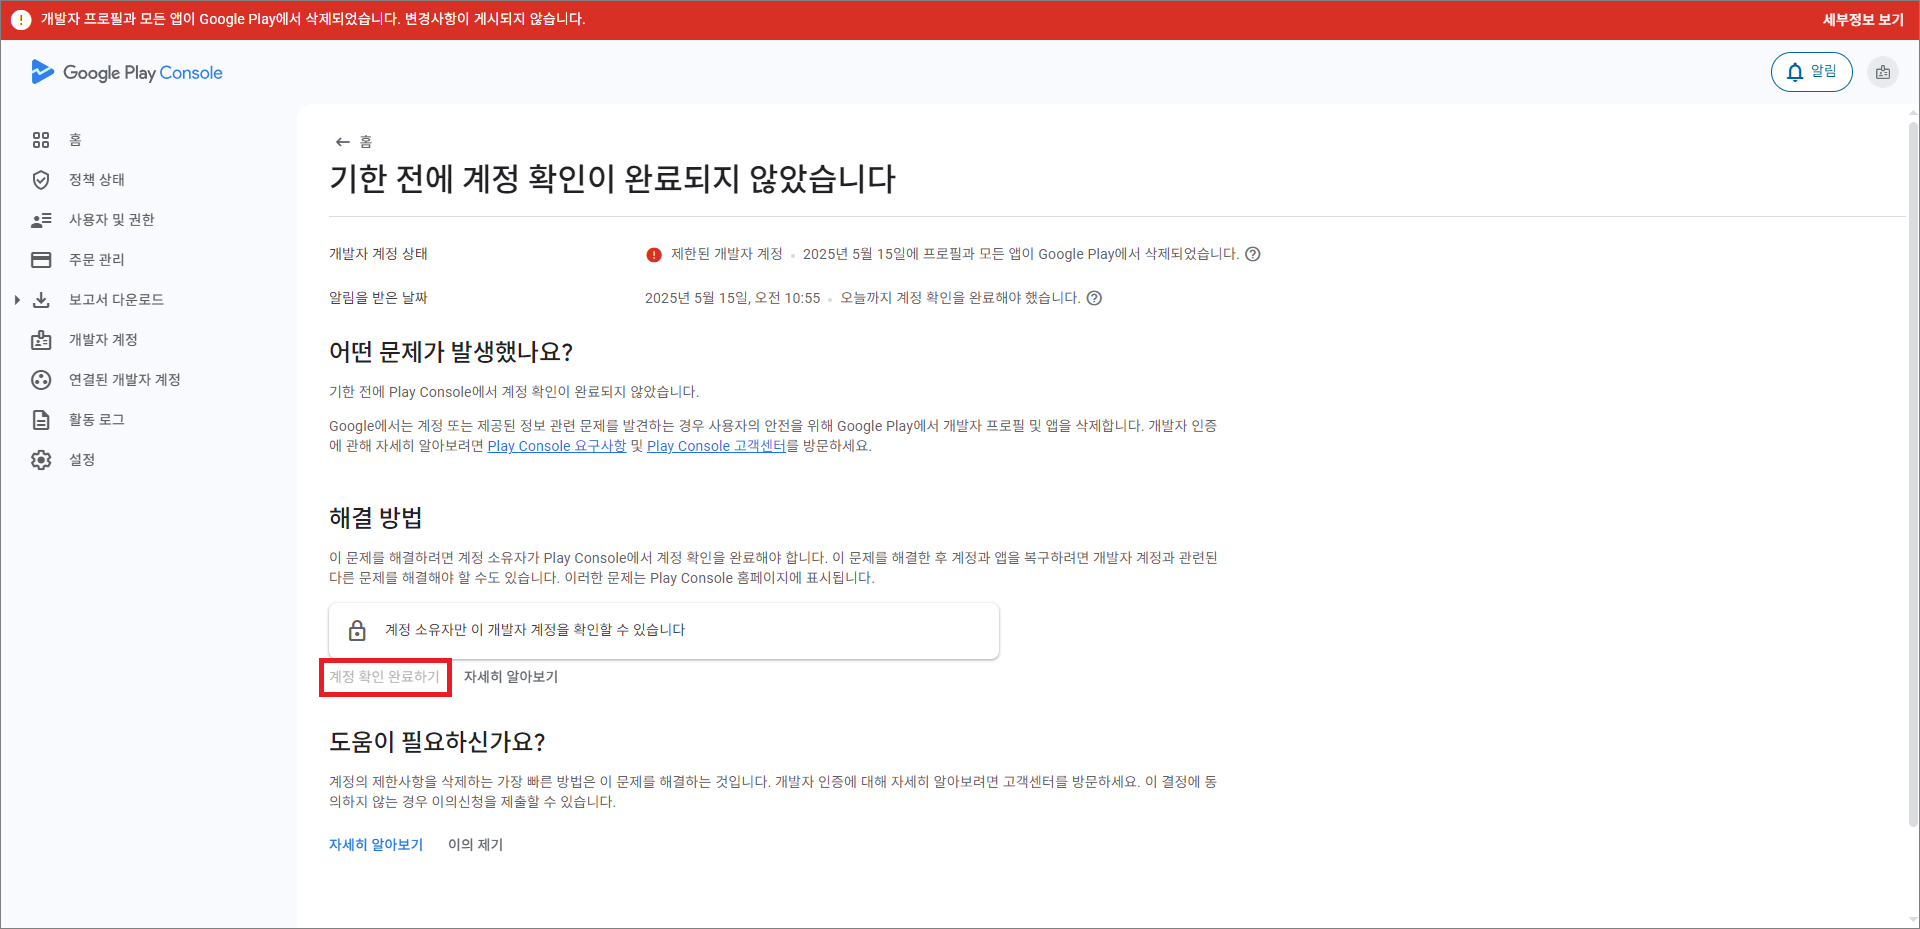The height and width of the screenshot is (929, 1920).
Task: Expand the 보고서 다운로드 menu arrow
Action: point(17,300)
